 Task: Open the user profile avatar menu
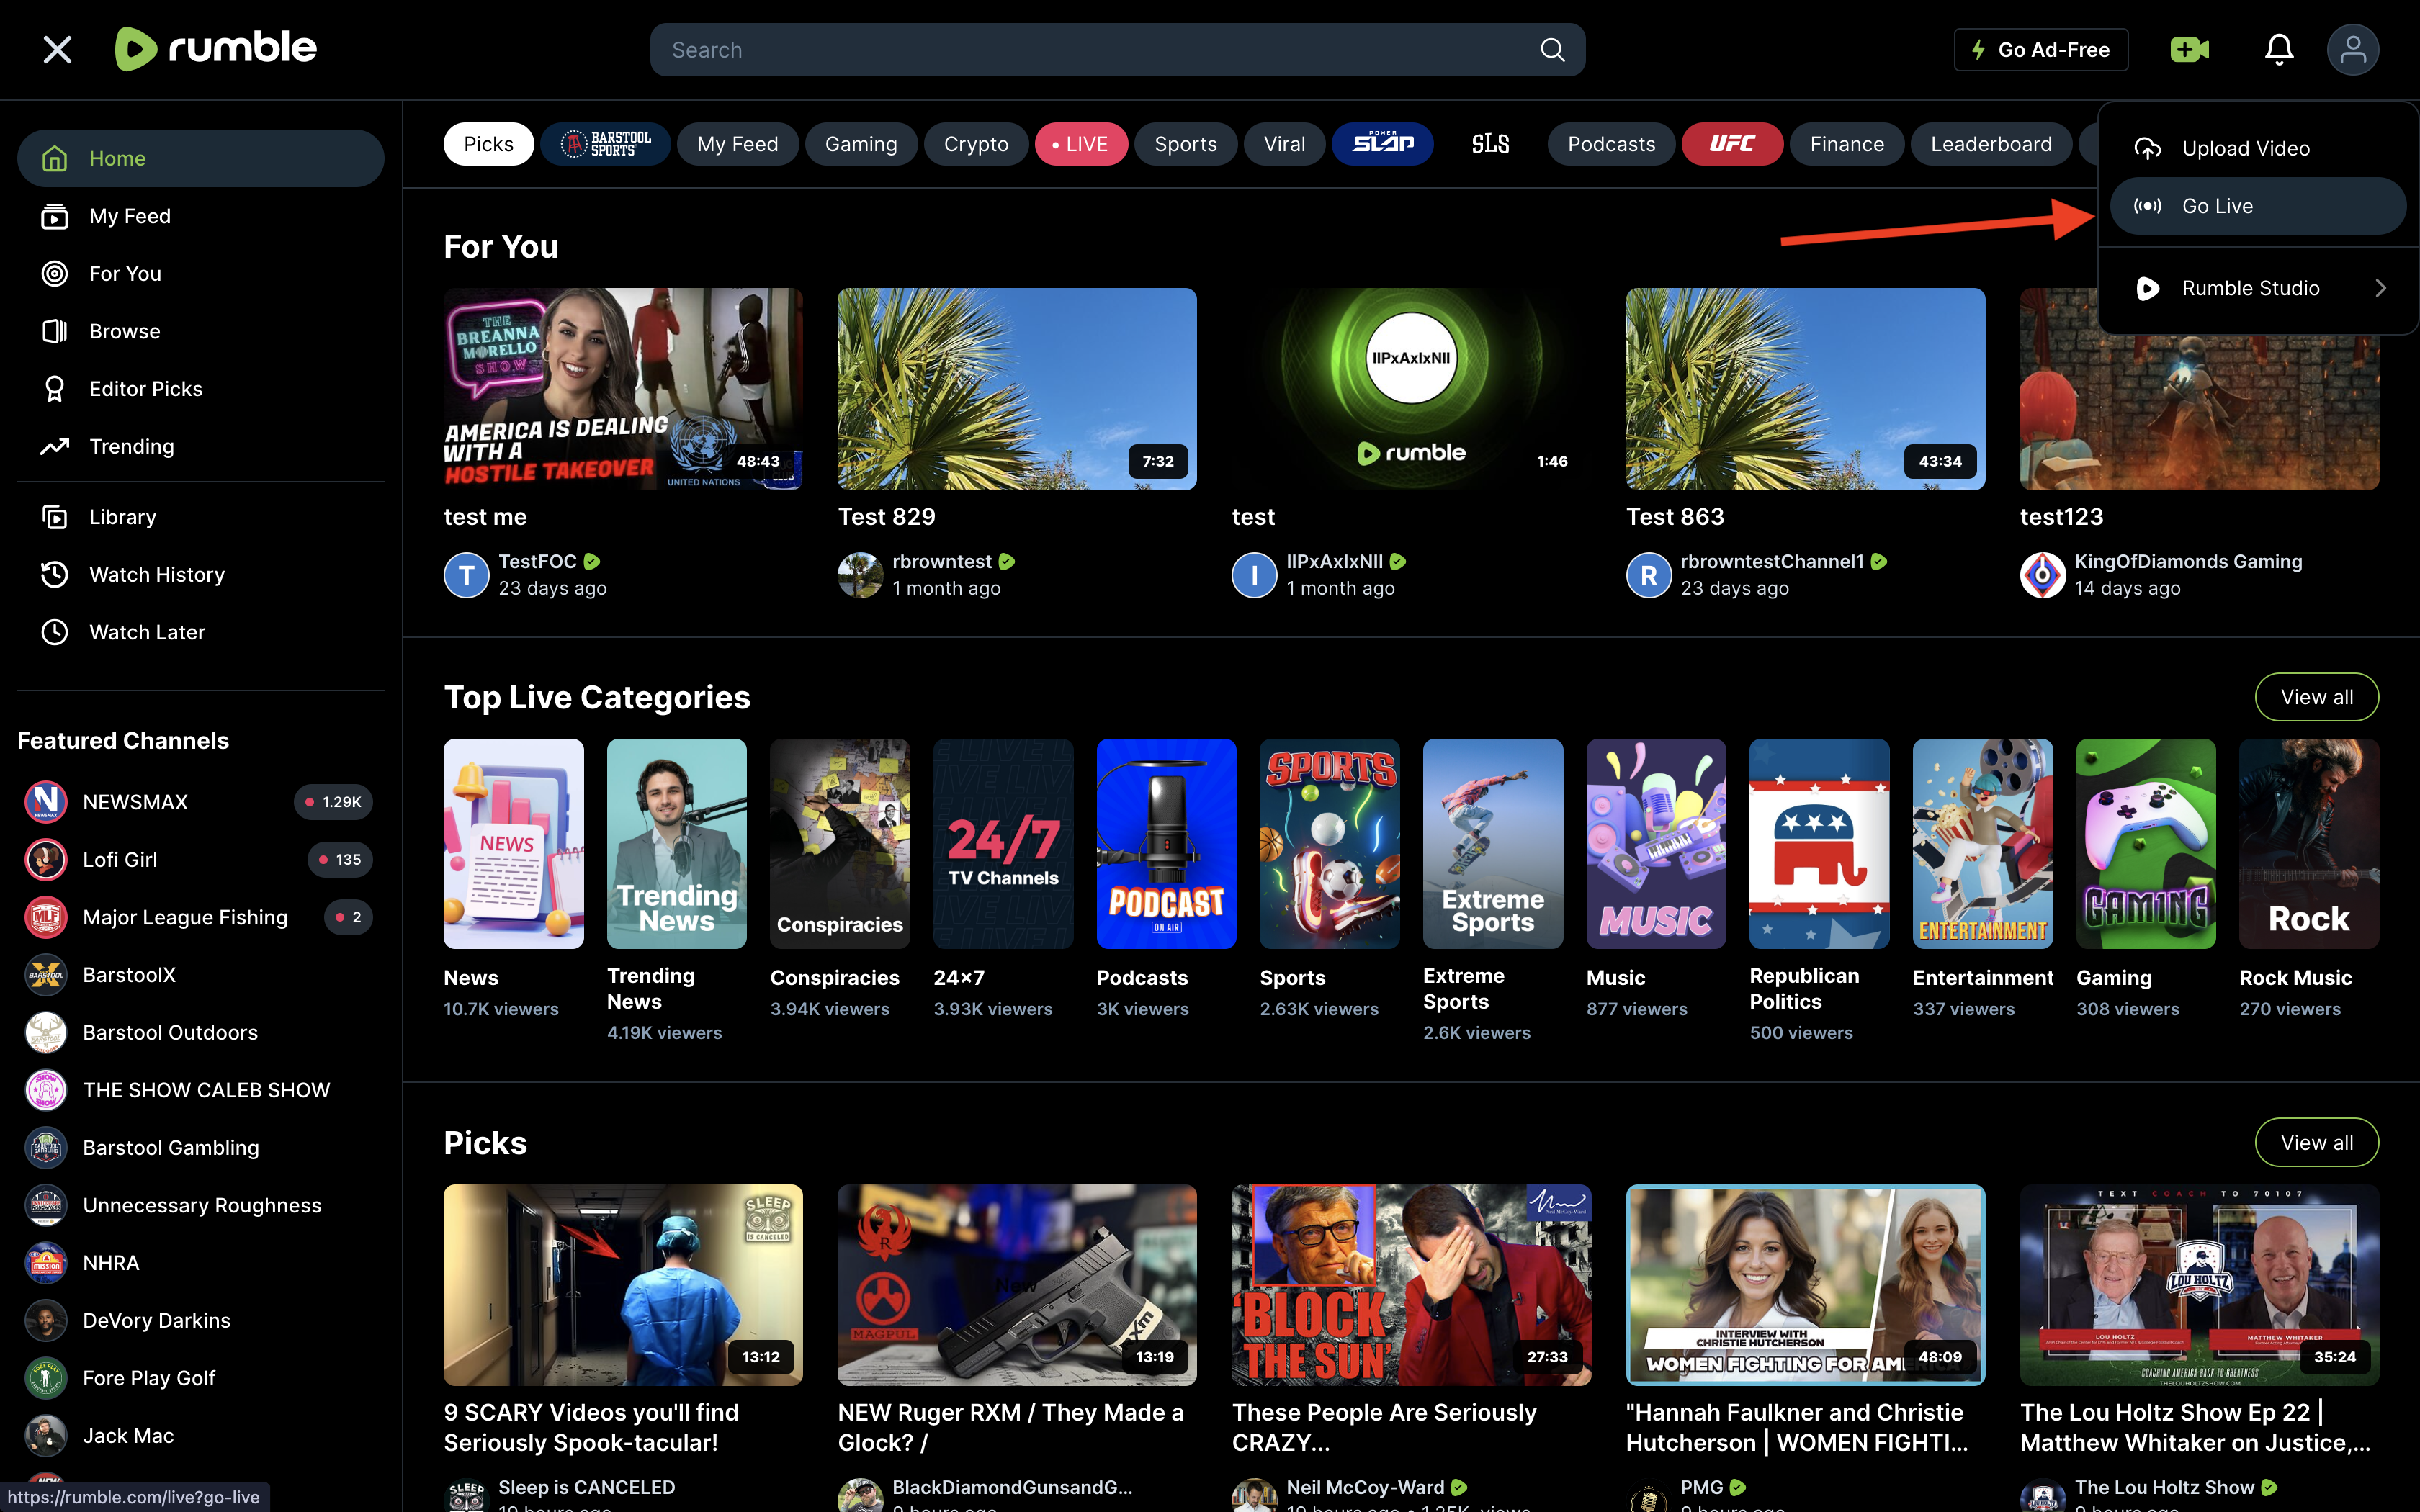[2352, 50]
